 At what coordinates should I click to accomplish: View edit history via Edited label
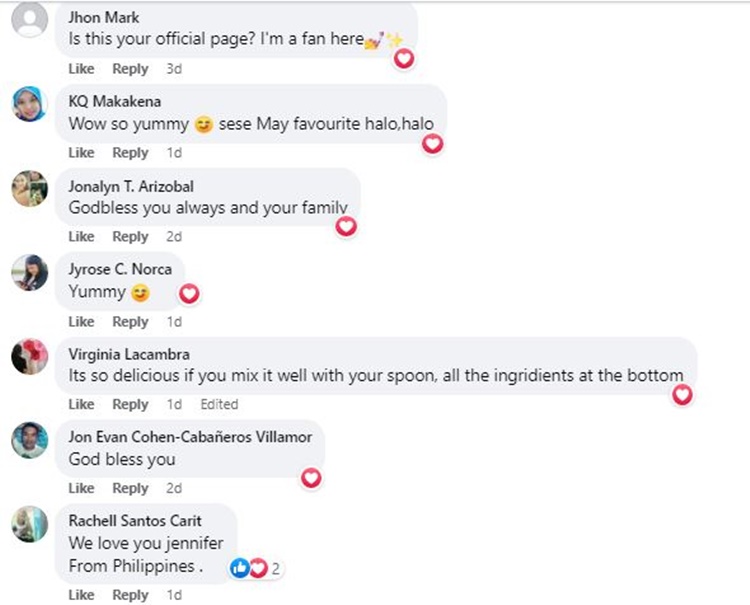pos(219,405)
